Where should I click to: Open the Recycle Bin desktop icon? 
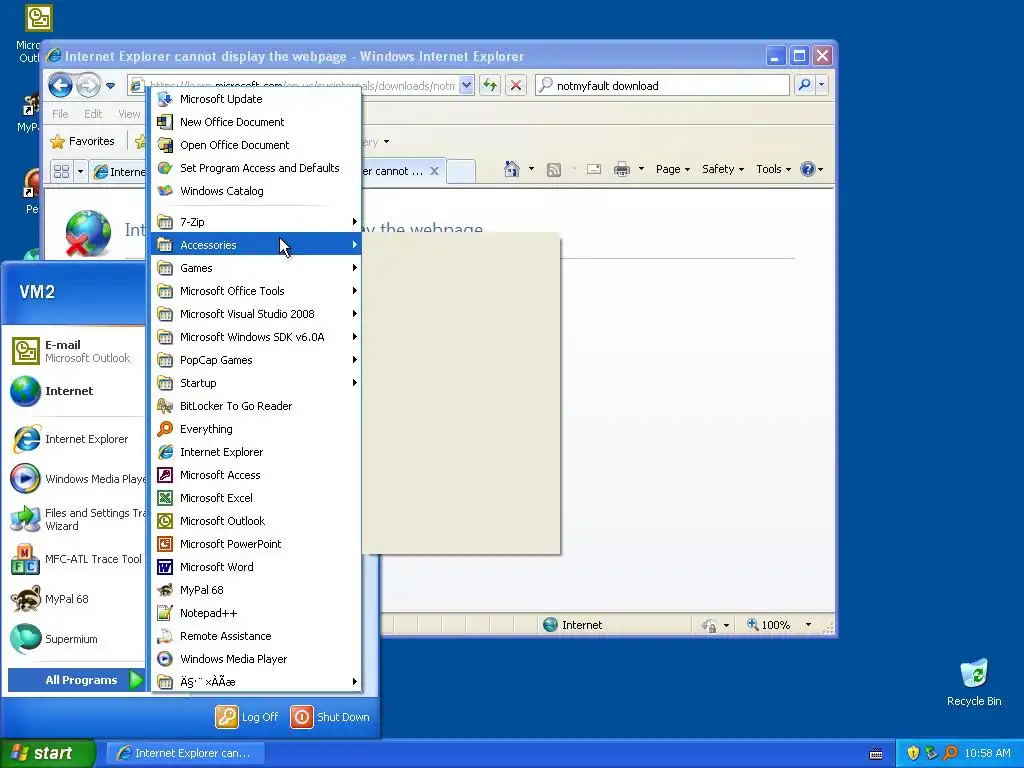pos(974,682)
